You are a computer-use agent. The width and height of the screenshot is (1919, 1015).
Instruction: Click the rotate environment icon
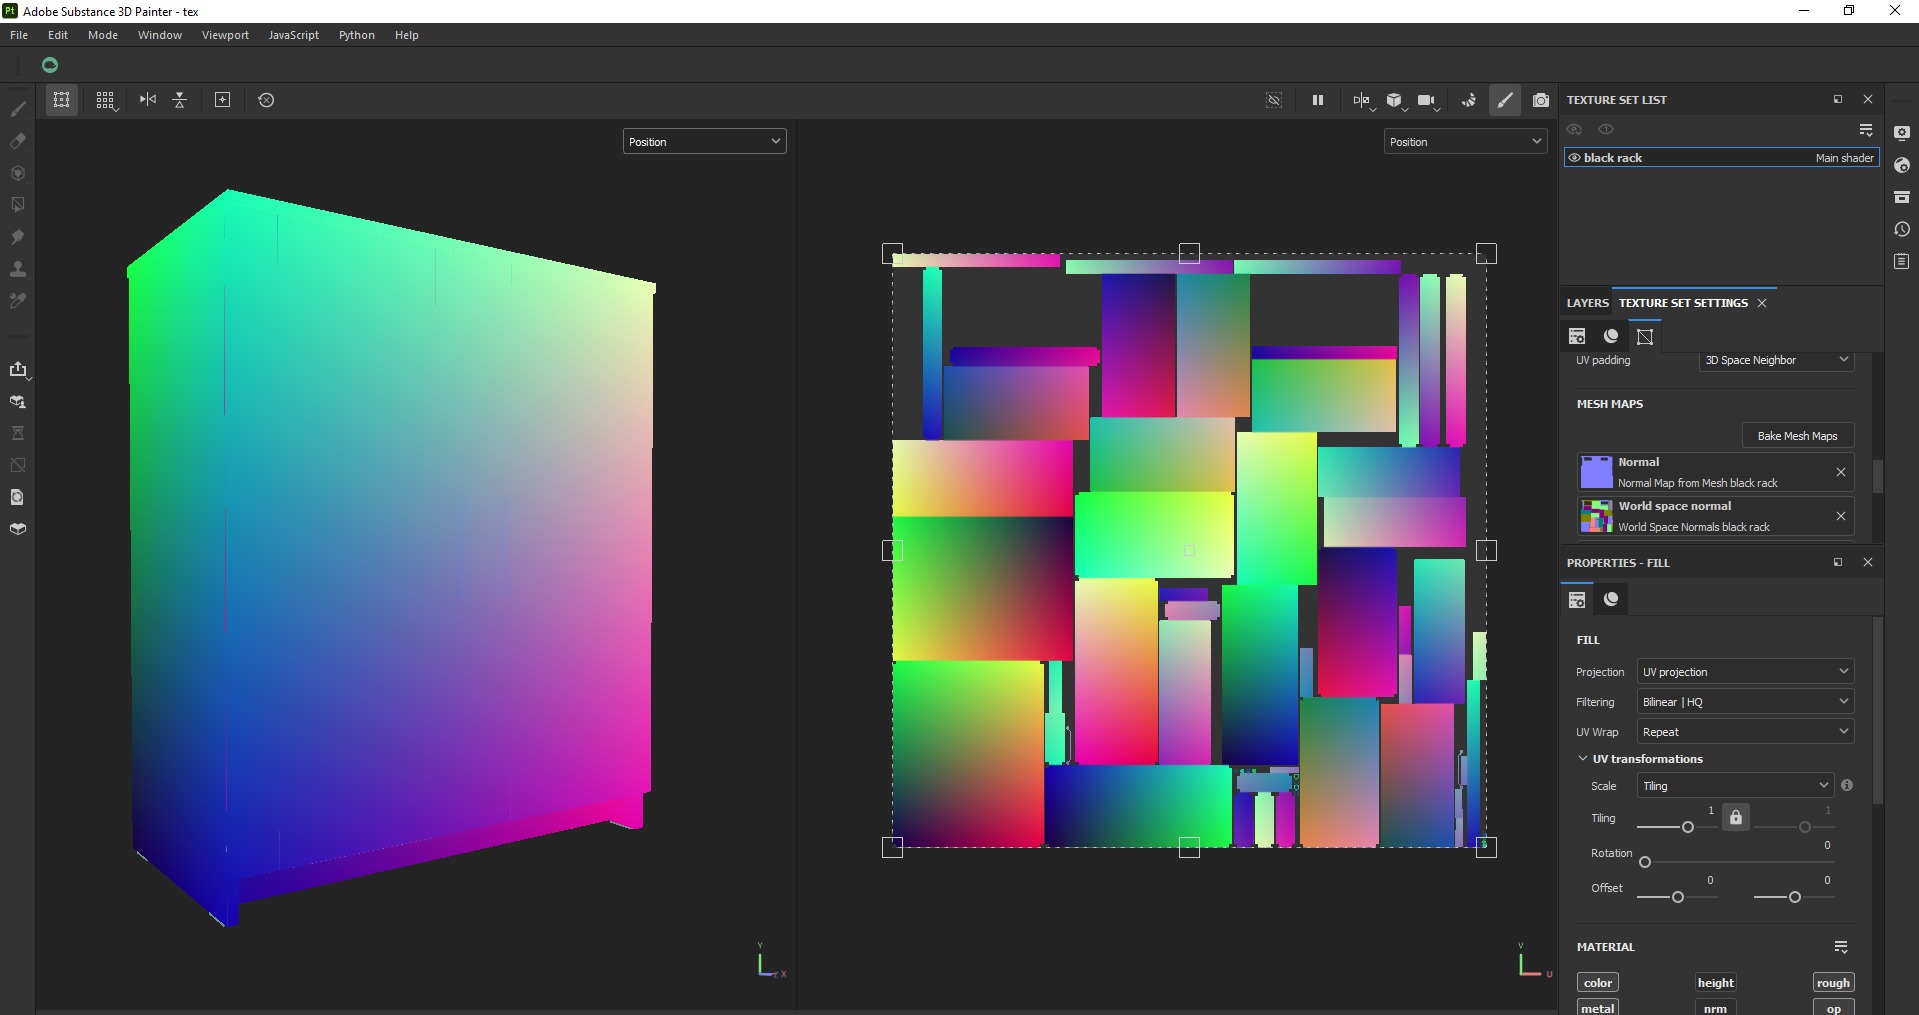coord(1468,100)
